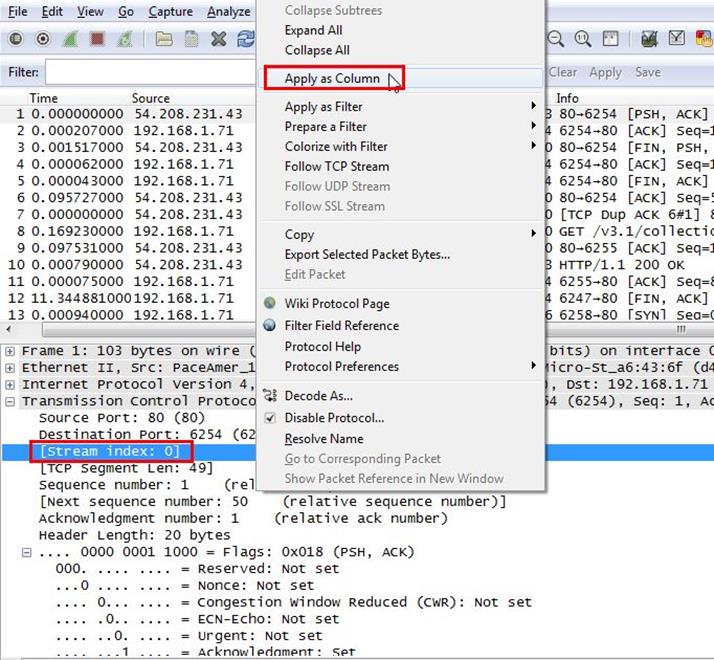The height and width of the screenshot is (660, 714).
Task: Click inside the Filter input field
Action: point(150,73)
